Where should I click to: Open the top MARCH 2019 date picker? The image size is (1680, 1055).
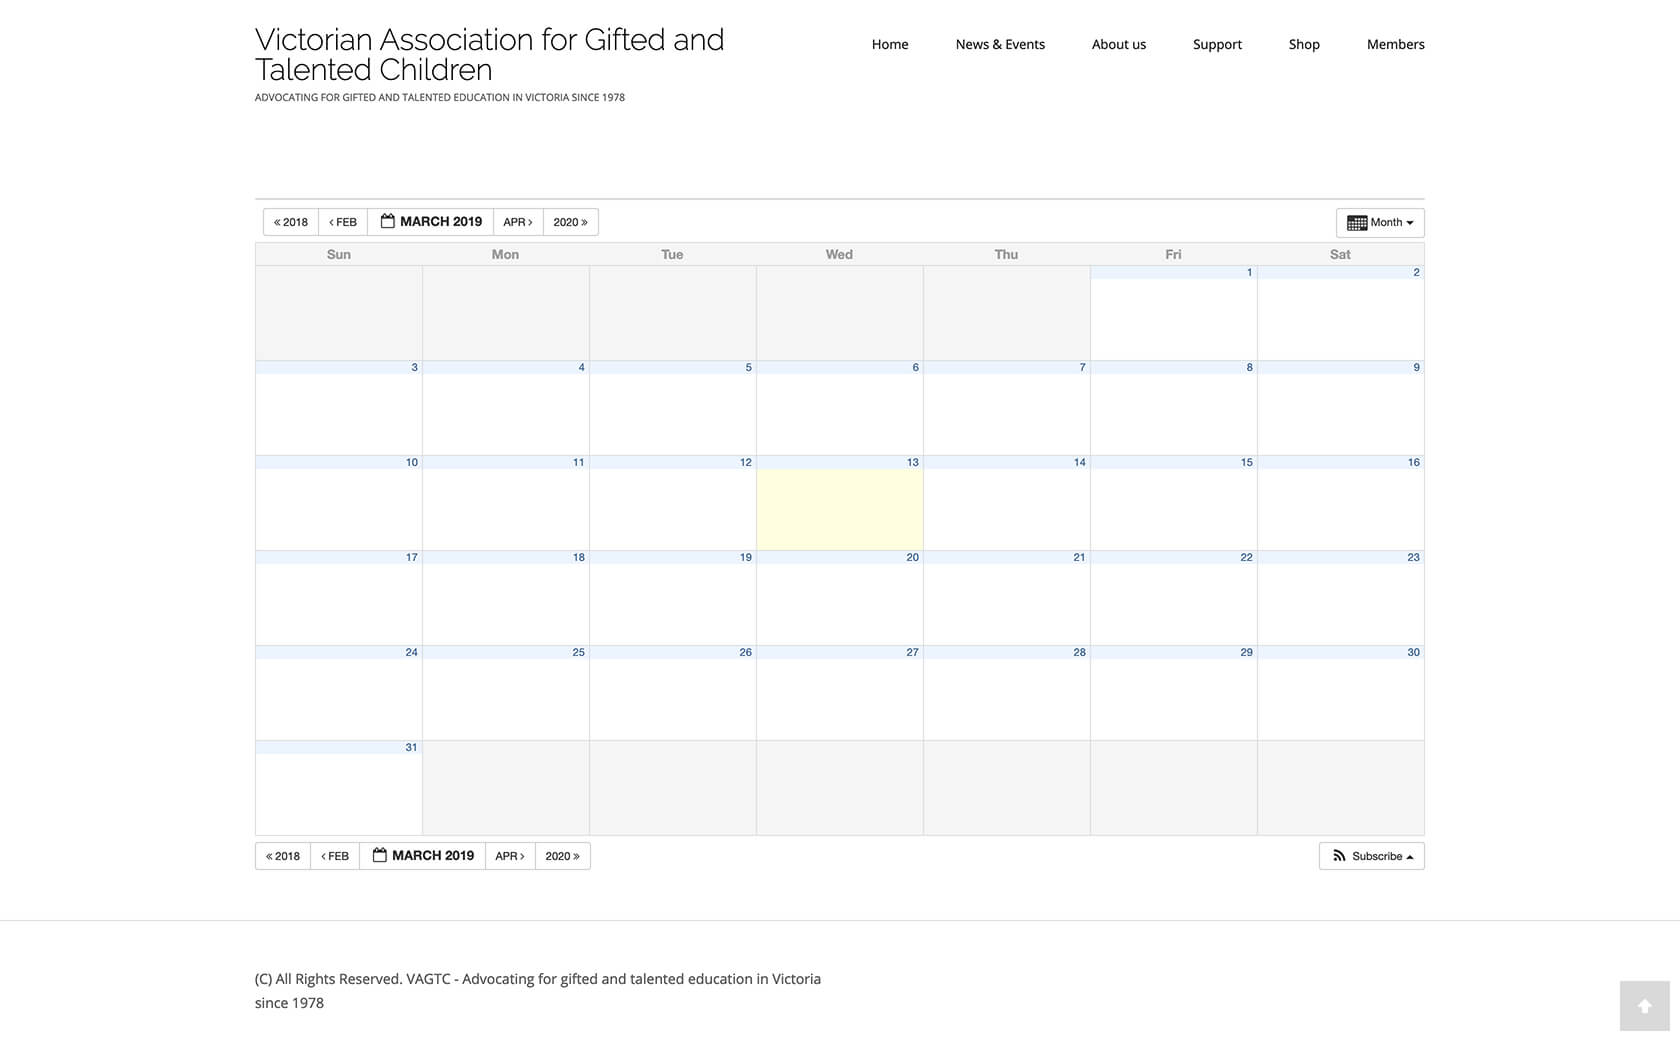(431, 222)
